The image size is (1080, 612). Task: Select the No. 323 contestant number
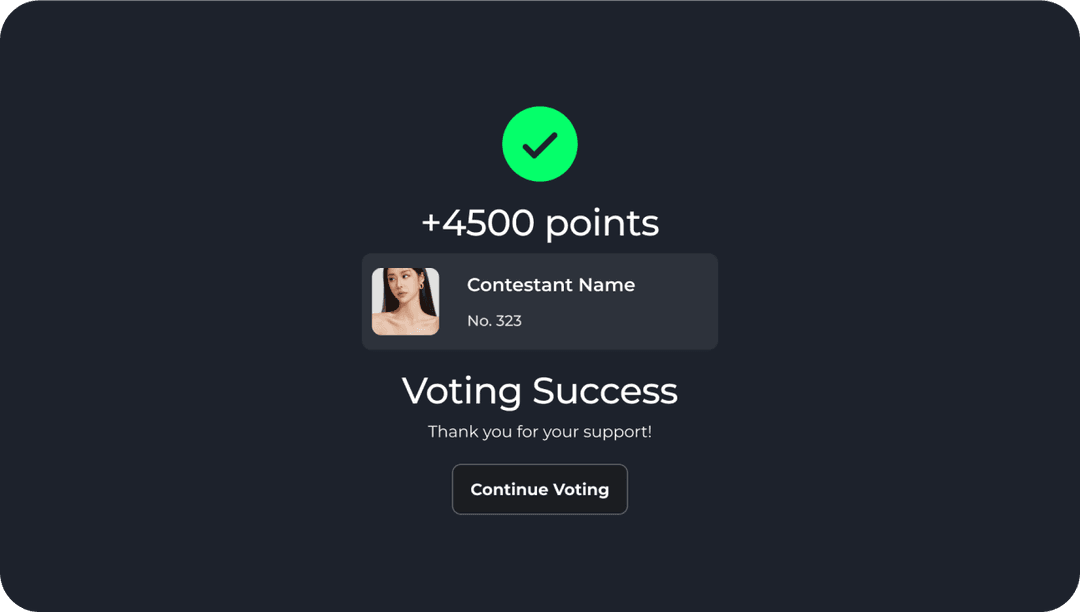pyautogui.click(x=494, y=321)
